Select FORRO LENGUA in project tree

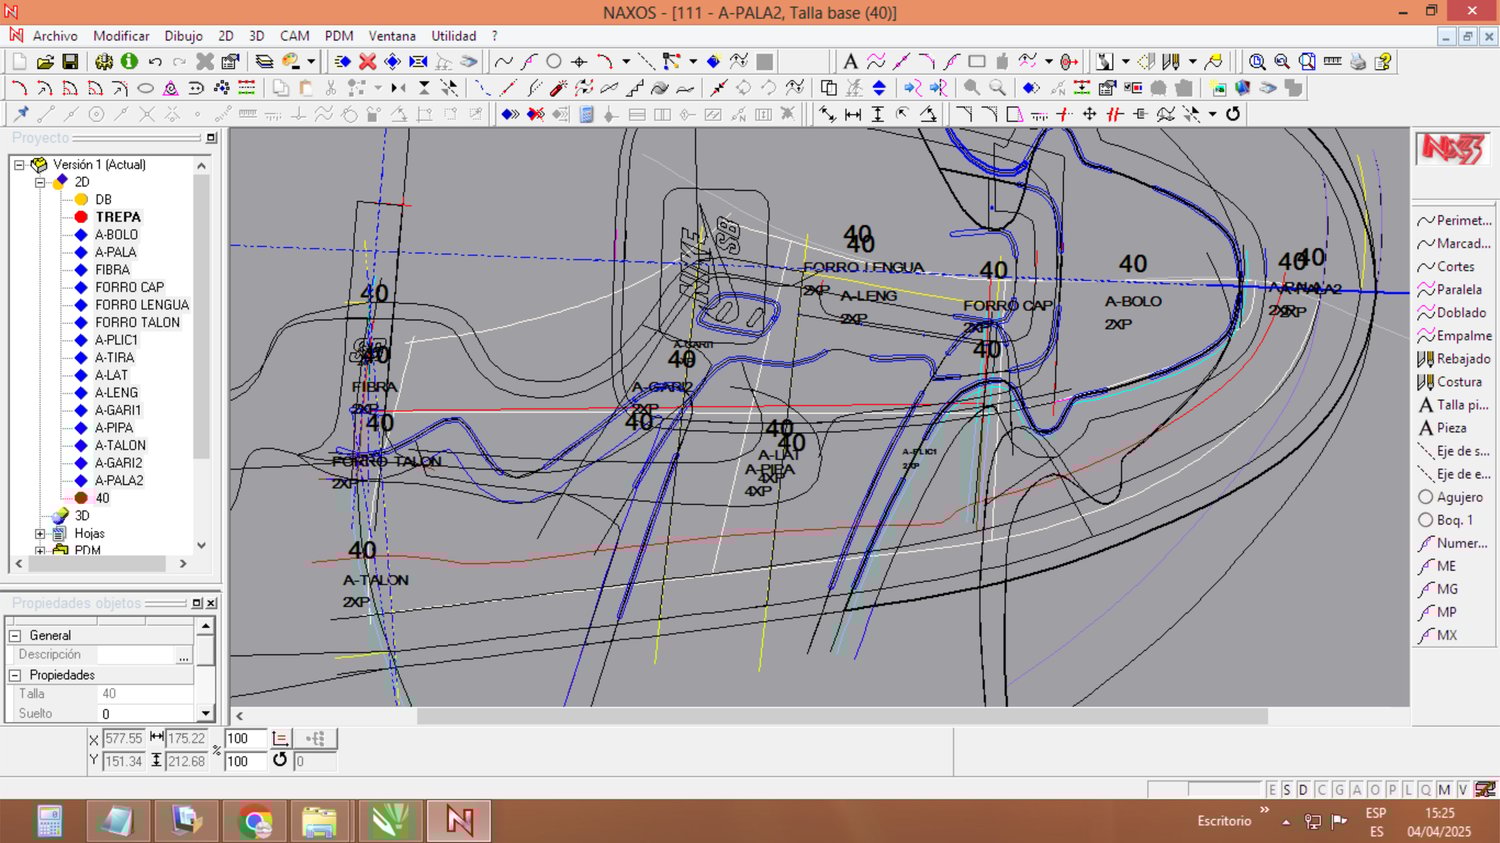click(x=142, y=305)
